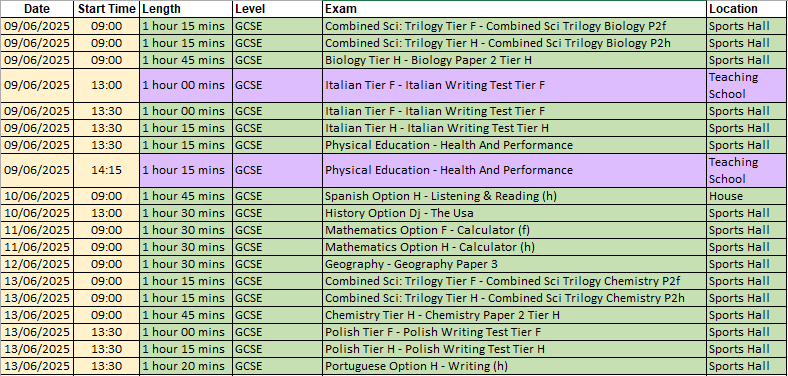The width and height of the screenshot is (788, 376).
Task: Click the House location cell
Action: (747, 196)
